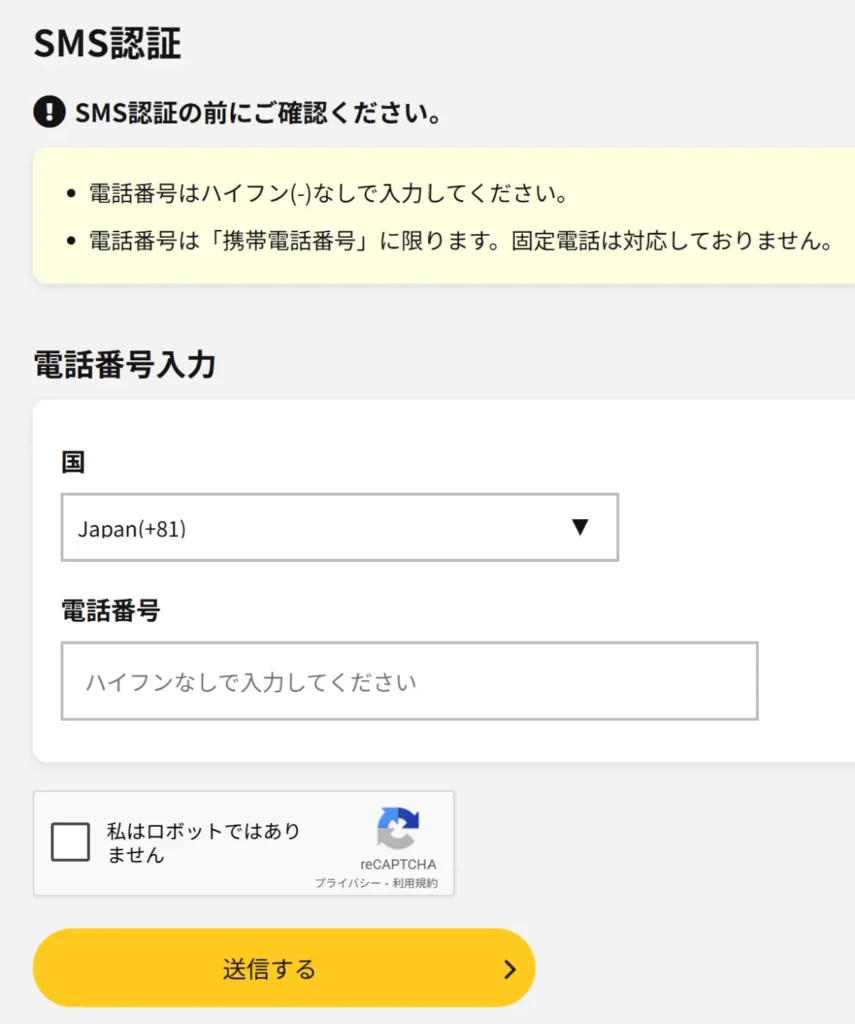The width and height of the screenshot is (855, 1024).
Task: Click the dropdown arrow on the country selector
Action: pyautogui.click(x=581, y=528)
